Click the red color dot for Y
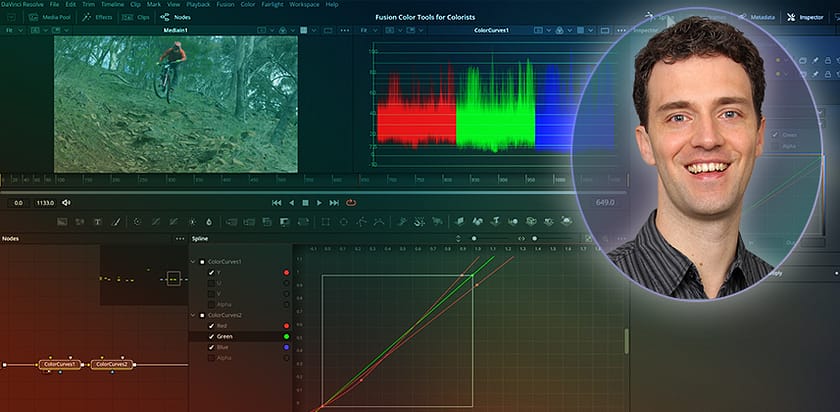Viewport: 840px width, 412px height. (x=286, y=272)
